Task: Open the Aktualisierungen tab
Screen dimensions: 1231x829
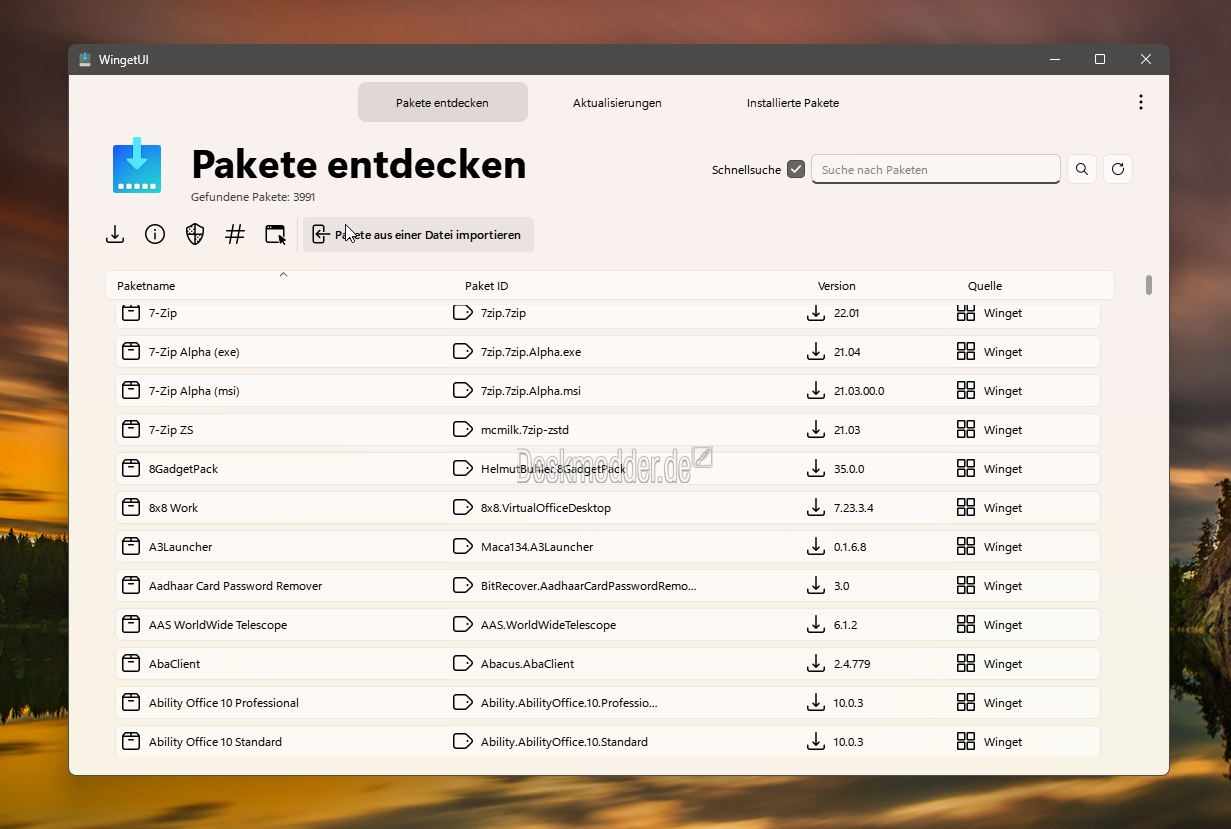Action: tap(617, 102)
